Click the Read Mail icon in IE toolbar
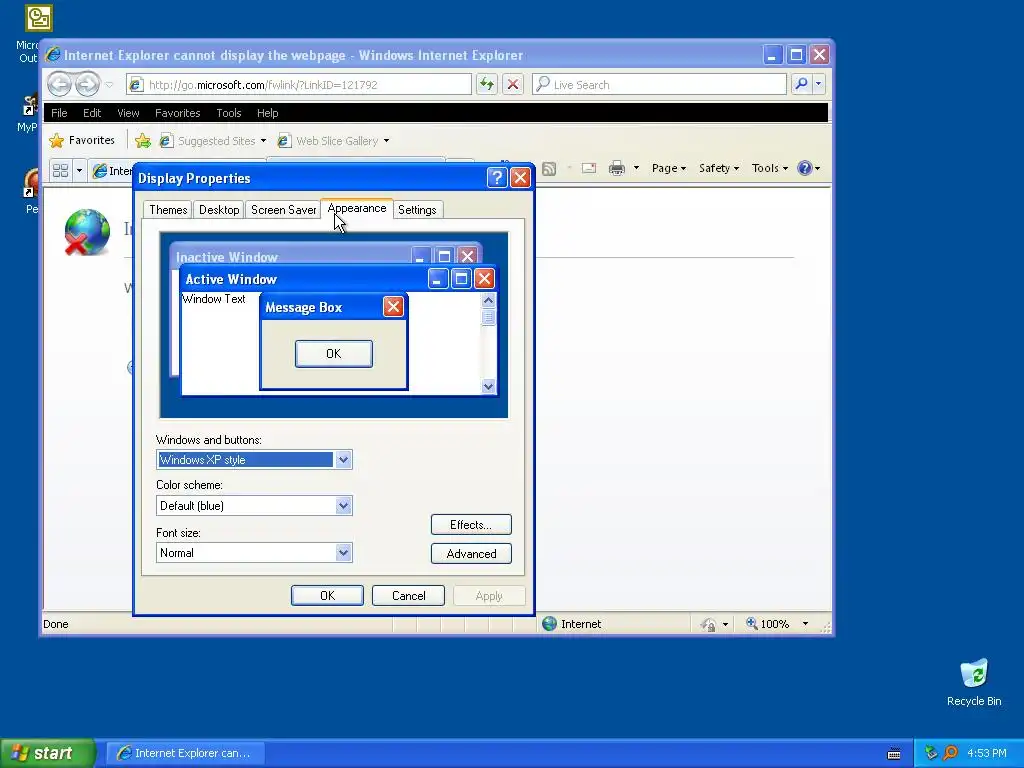 588,168
